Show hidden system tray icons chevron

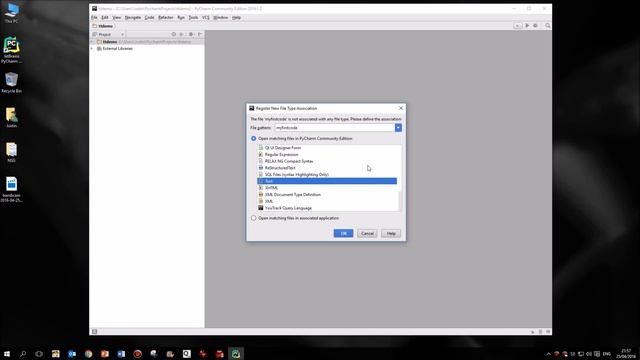point(548,354)
